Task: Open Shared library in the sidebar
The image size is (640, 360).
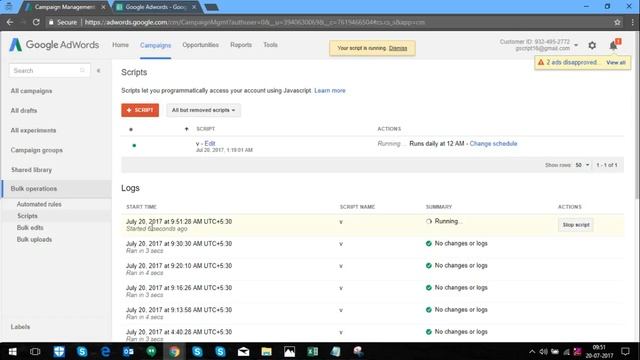Action: (31, 170)
